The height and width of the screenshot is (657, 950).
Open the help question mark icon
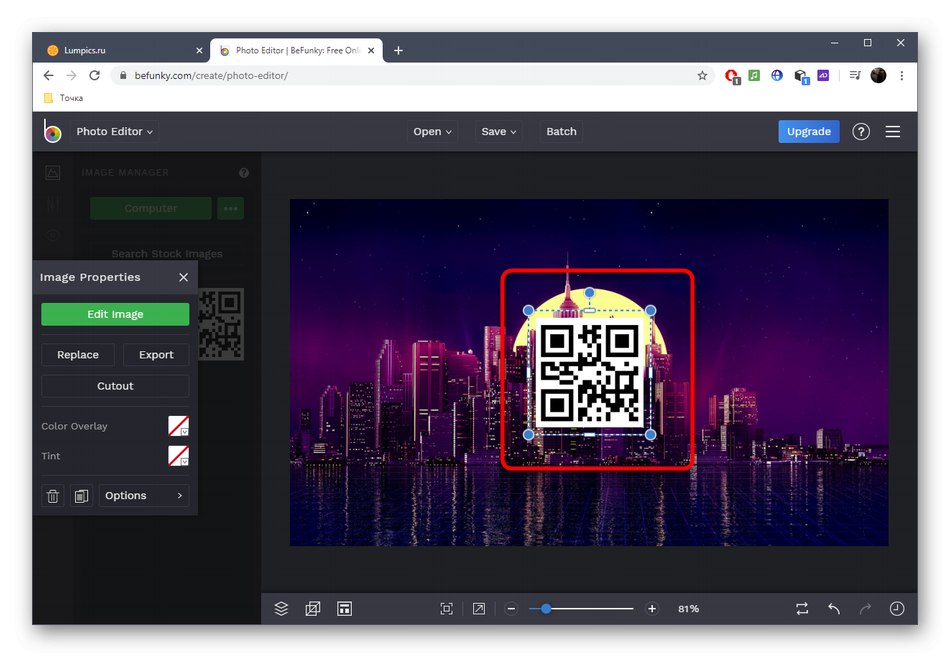(861, 132)
